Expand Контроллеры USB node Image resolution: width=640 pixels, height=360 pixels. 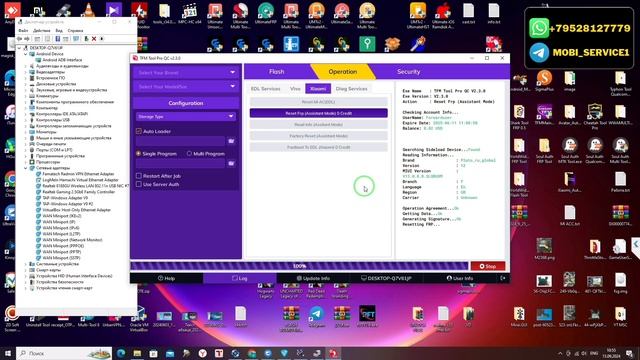click(x=25, y=120)
